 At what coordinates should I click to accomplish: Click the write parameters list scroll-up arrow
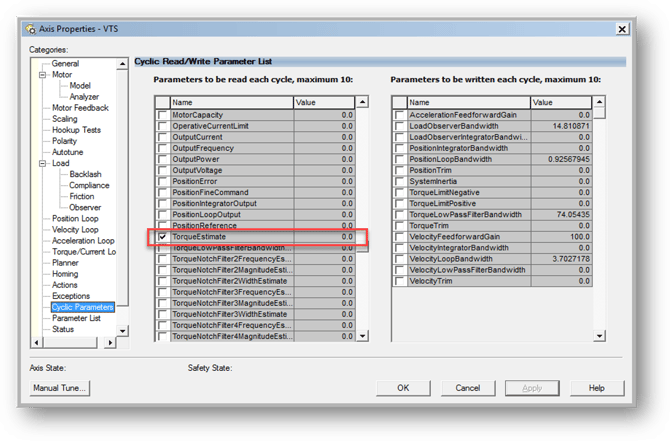click(599, 102)
